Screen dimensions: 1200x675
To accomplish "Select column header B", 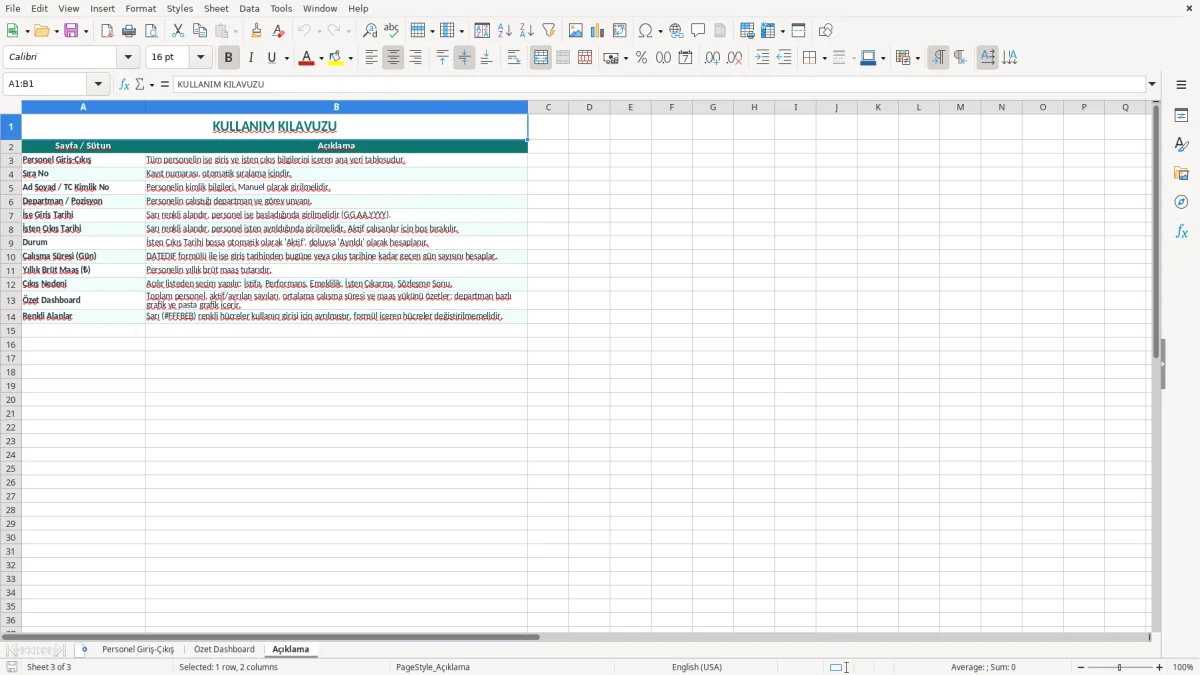I will [336, 107].
